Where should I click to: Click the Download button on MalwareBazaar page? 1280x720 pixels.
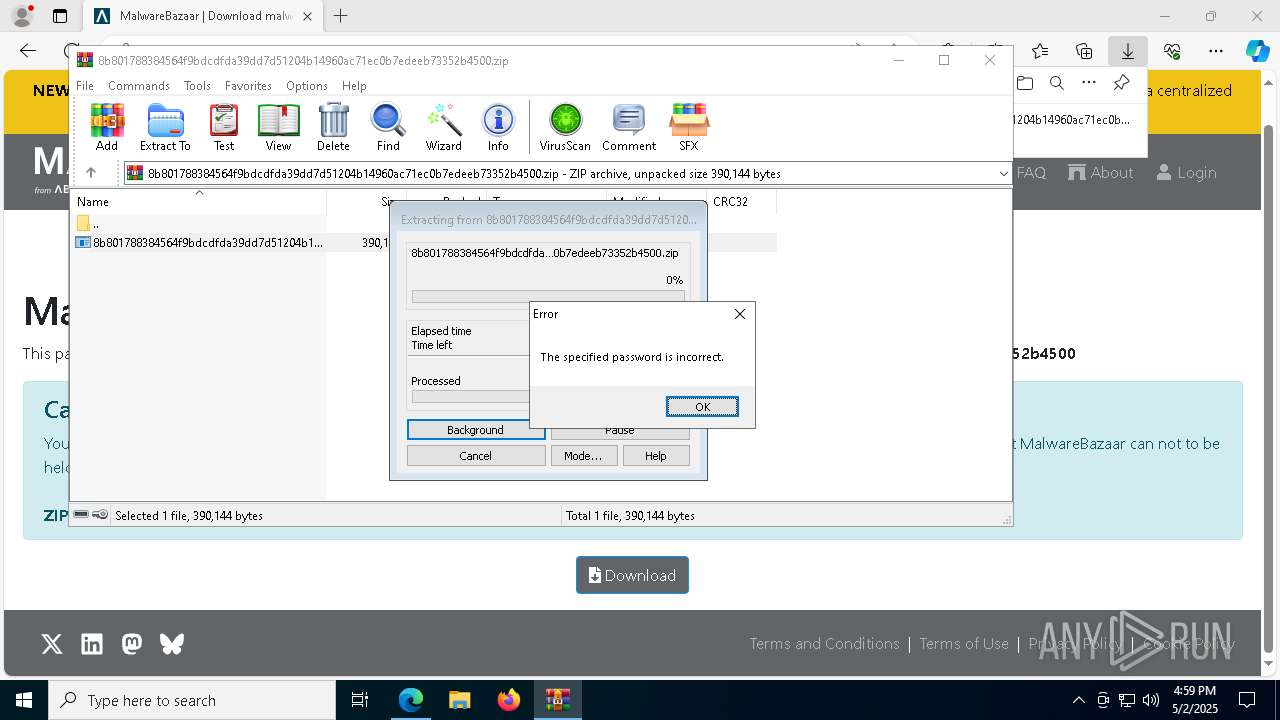tap(632, 575)
